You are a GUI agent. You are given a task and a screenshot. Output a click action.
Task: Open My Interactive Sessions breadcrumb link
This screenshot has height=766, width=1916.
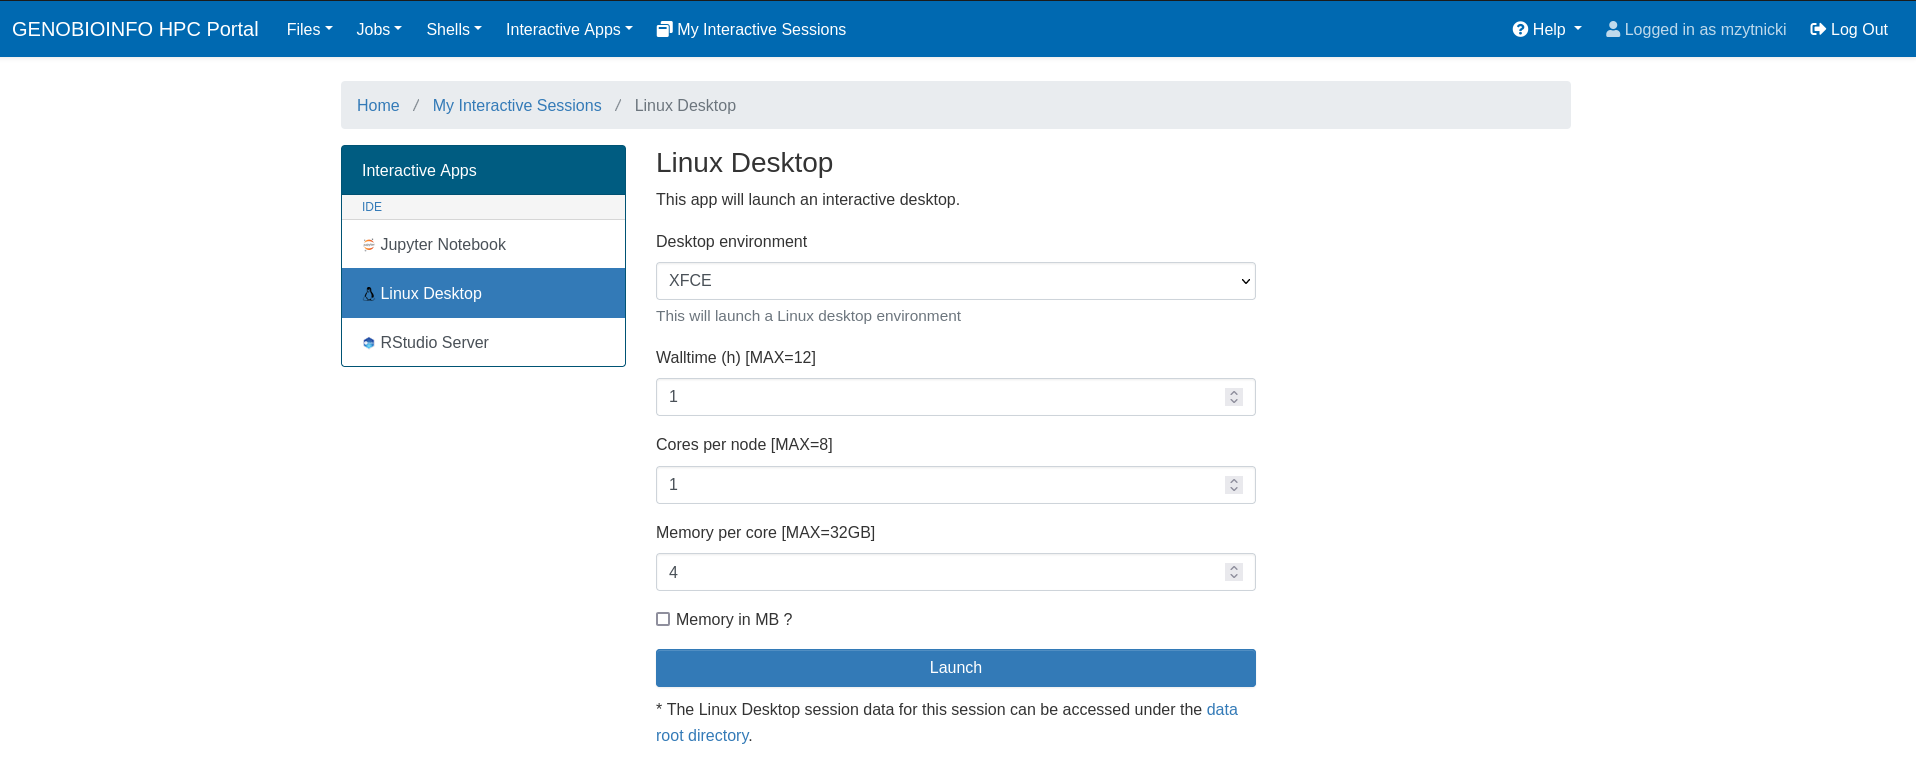[x=517, y=105]
